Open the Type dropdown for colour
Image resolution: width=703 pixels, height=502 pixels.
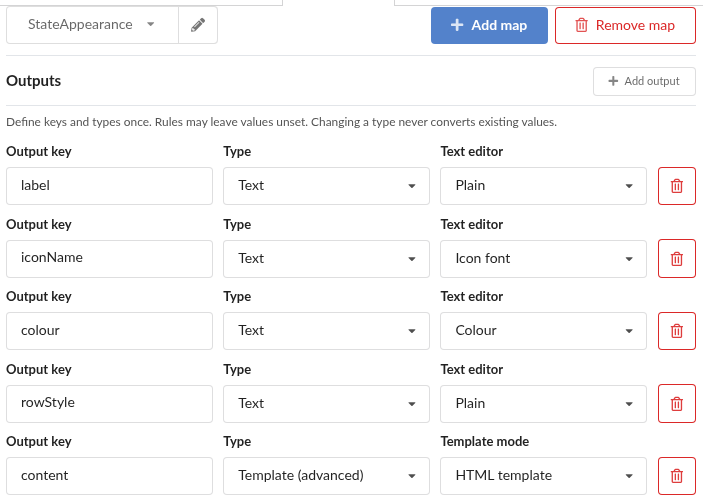pyautogui.click(x=326, y=331)
